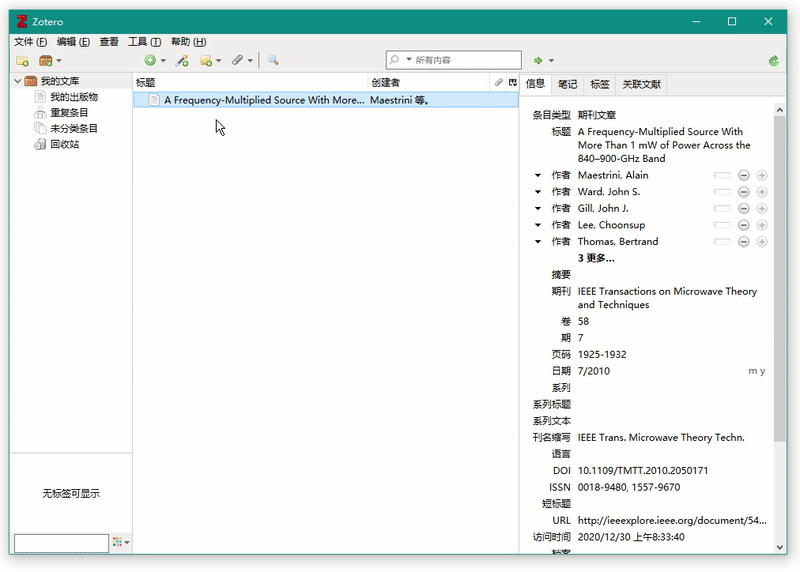Viewport: 800px width, 572px height.
Task: Switch to the 笔记 tab
Action: point(567,85)
